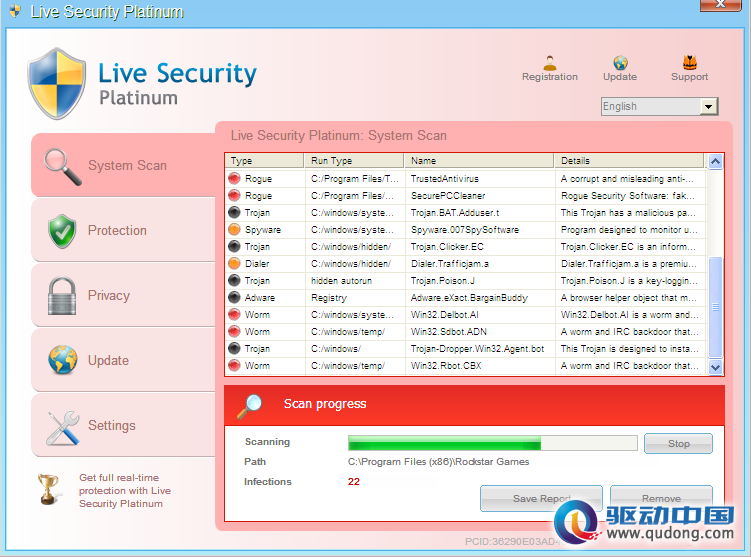The height and width of the screenshot is (557, 751).
Task: Click the green scan progress bar
Action: tap(493, 443)
